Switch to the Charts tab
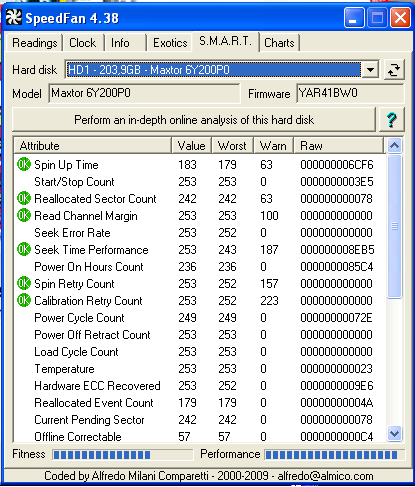 coord(279,43)
